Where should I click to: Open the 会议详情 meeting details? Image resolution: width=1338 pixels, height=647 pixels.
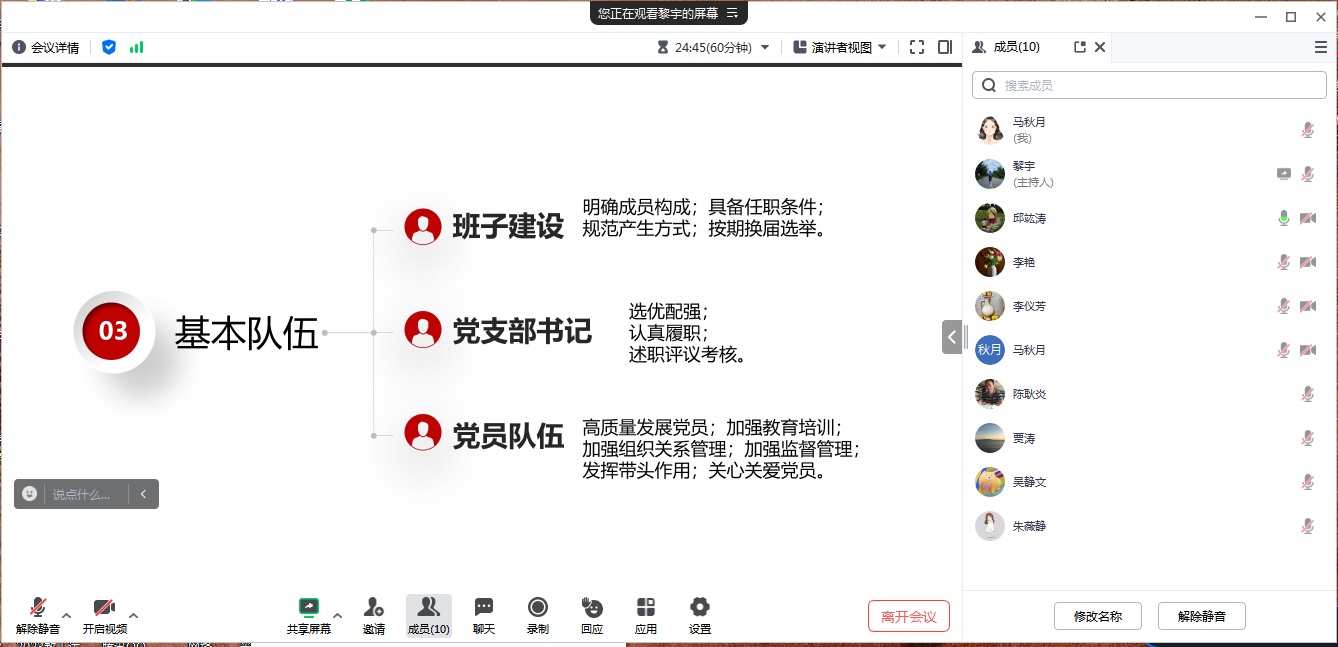(46, 47)
